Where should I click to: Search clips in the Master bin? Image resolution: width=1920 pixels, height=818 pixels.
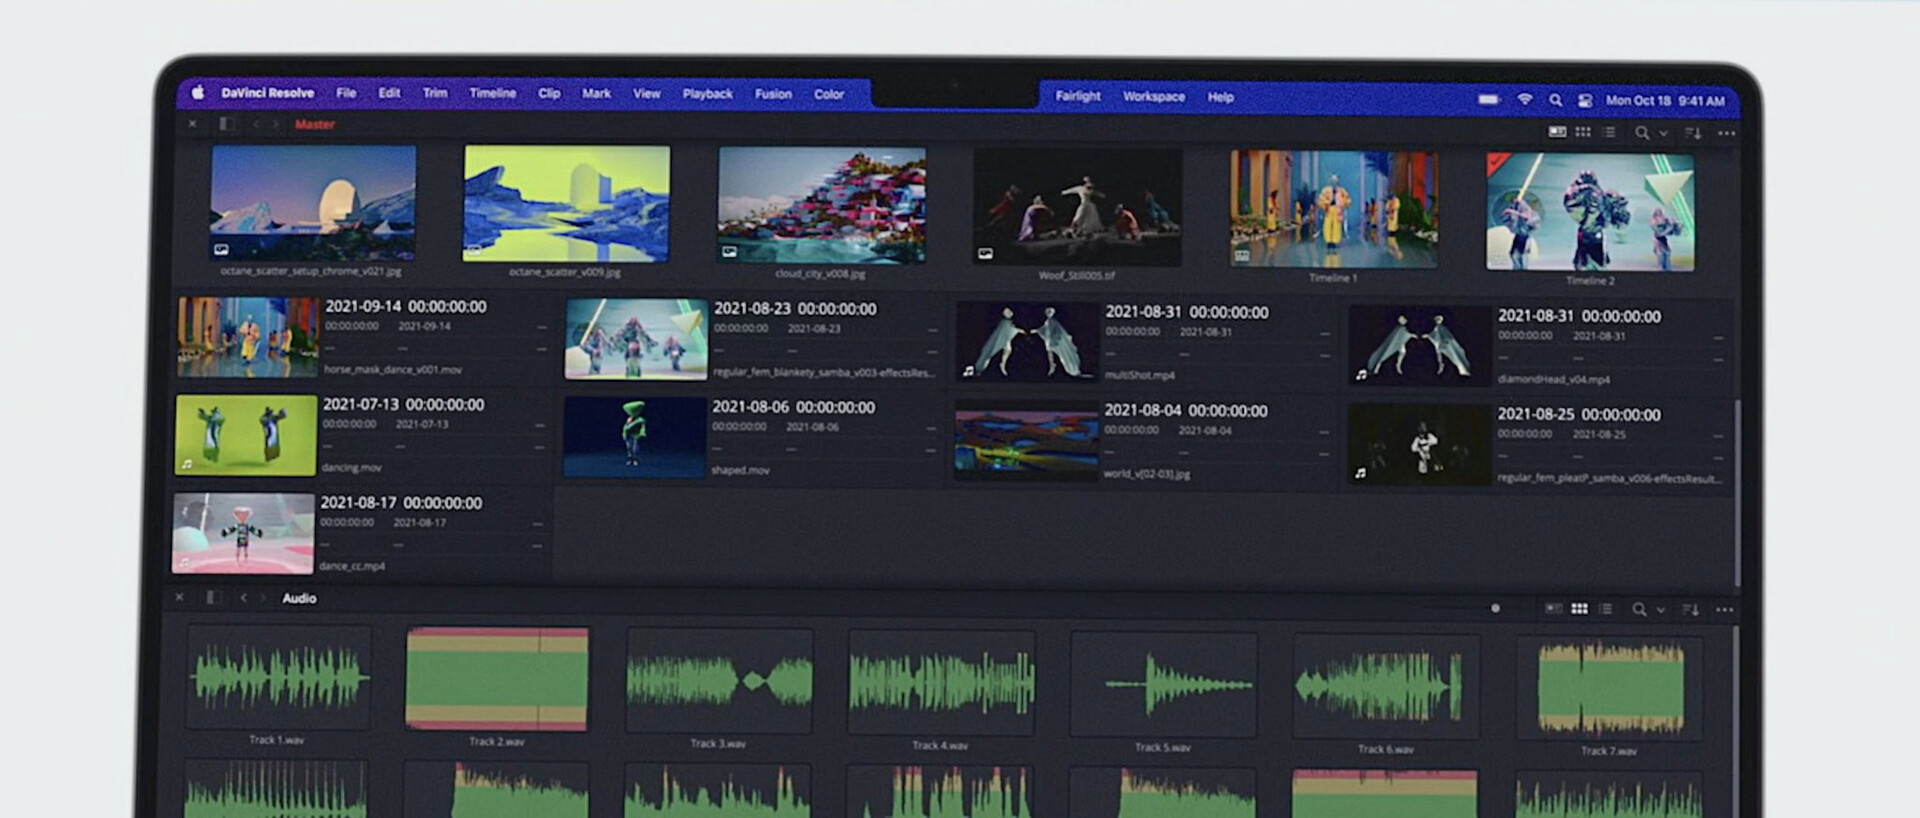pyautogui.click(x=1642, y=132)
